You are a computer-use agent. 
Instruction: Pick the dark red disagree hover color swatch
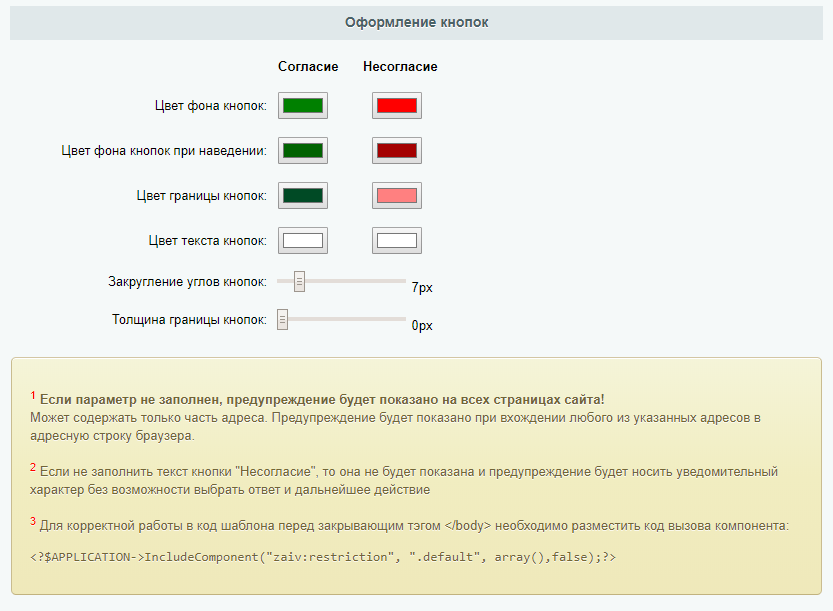click(x=396, y=150)
